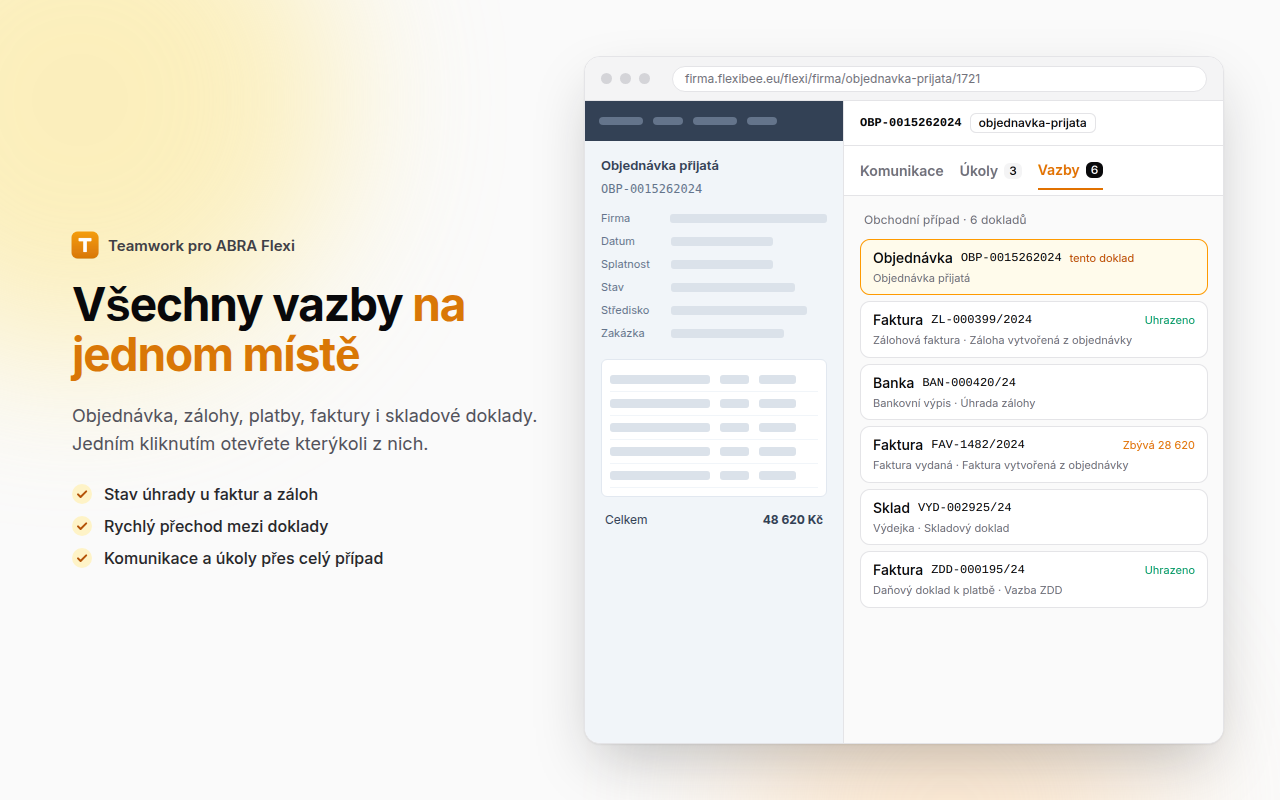
Task: Click the Středisko field label
Action: [x=625, y=310]
